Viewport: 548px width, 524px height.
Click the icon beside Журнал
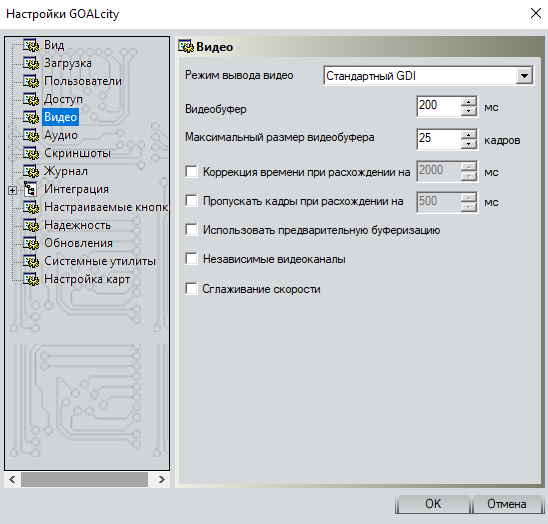click(31, 171)
